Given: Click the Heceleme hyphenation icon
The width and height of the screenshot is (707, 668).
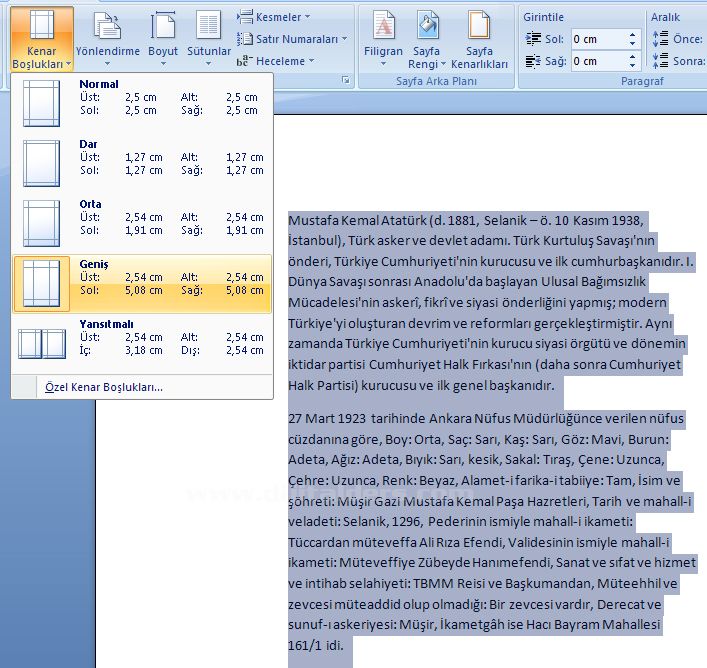Looking at the screenshot, I should (x=245, y=61).
